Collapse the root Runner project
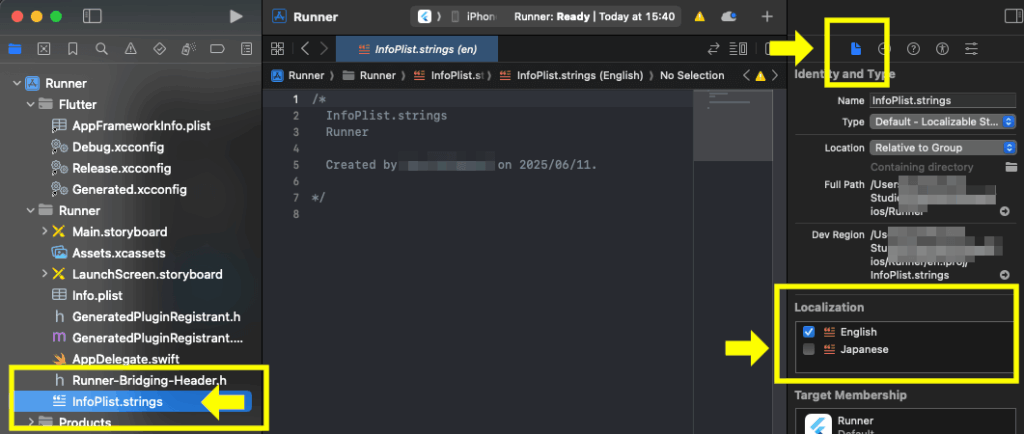The image size is (1024, 434). coord(16,84)
